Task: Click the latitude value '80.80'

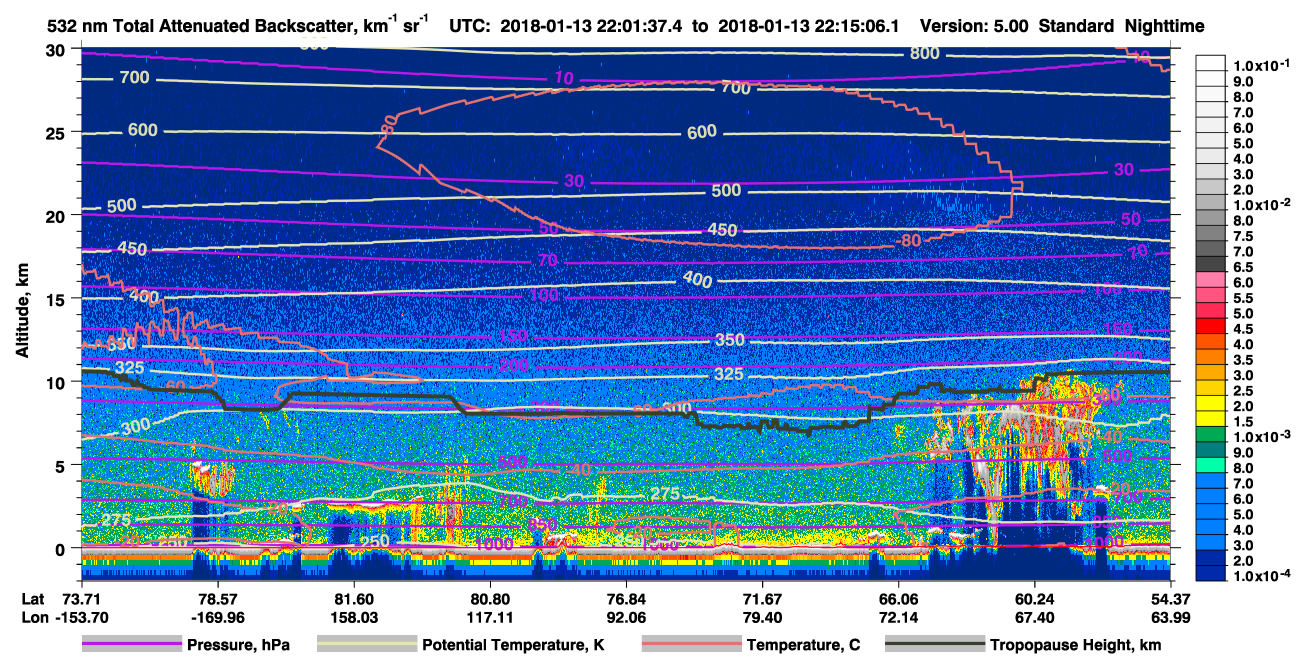Action: click(488, 599)
